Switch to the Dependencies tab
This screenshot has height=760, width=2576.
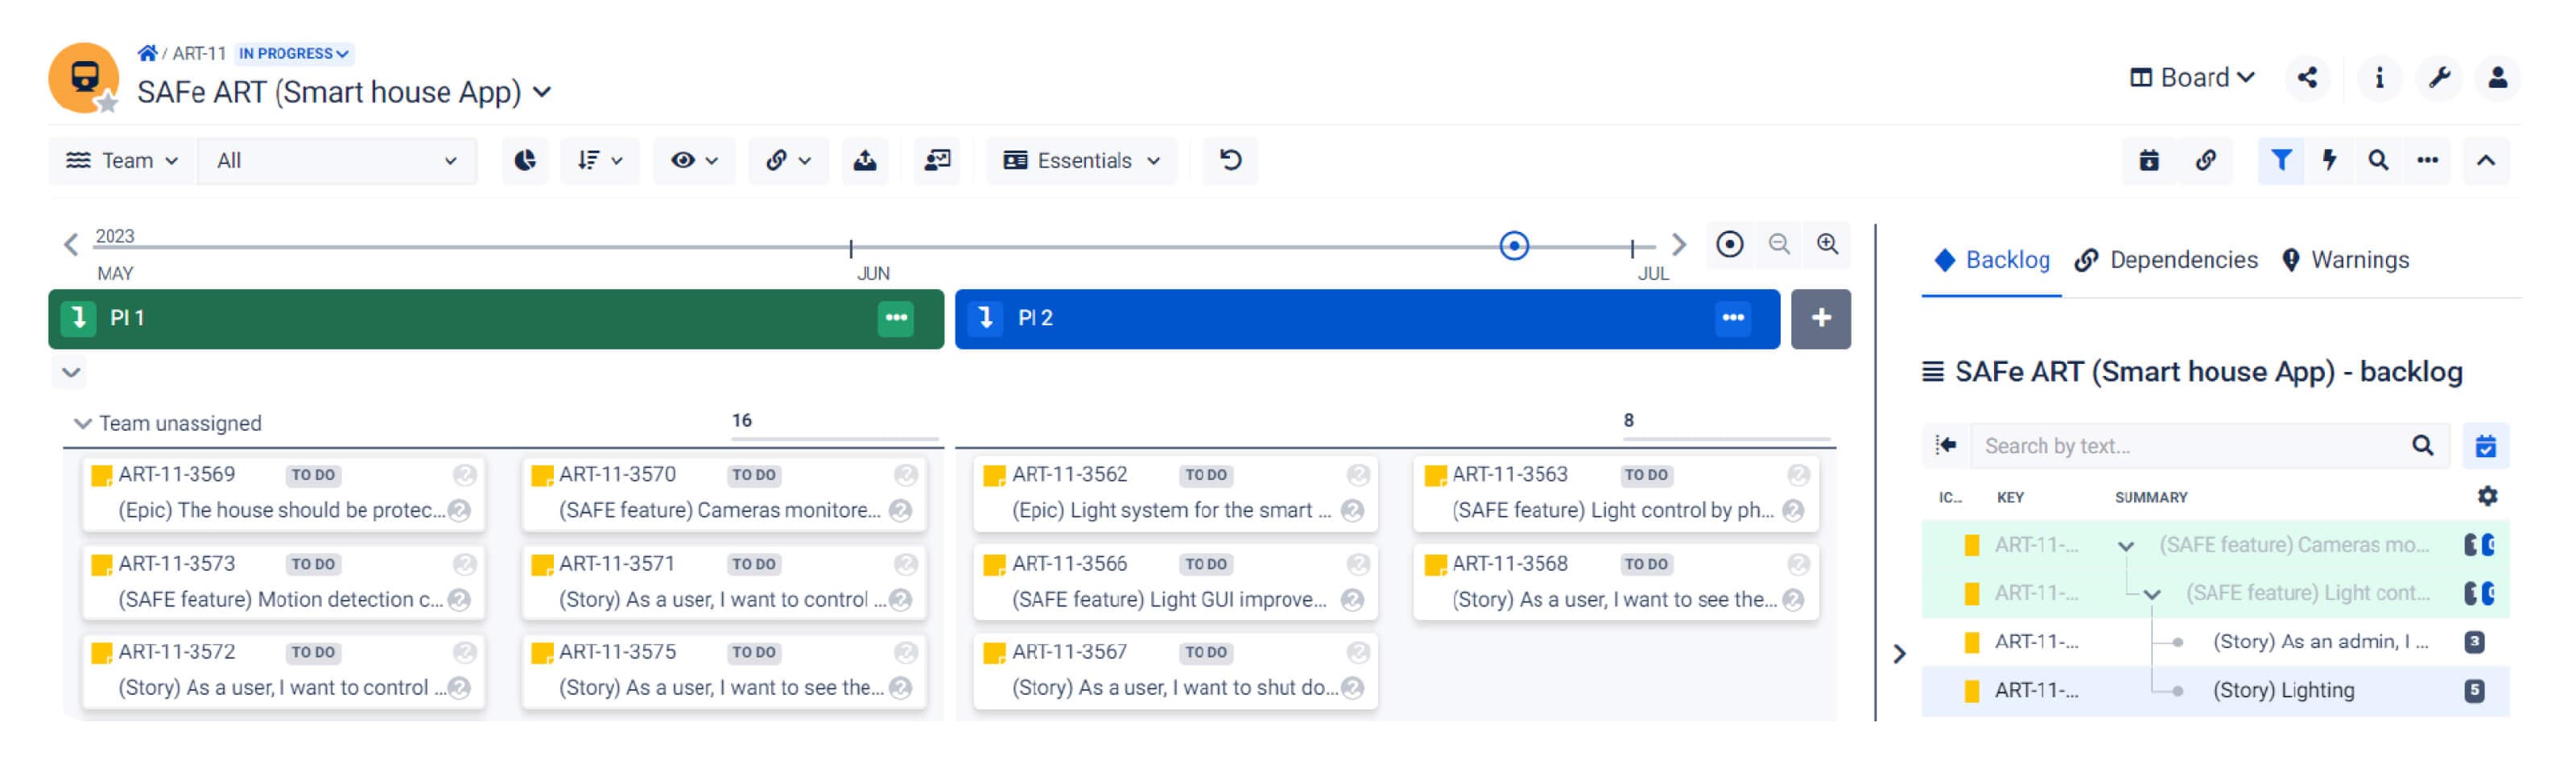2166,261
